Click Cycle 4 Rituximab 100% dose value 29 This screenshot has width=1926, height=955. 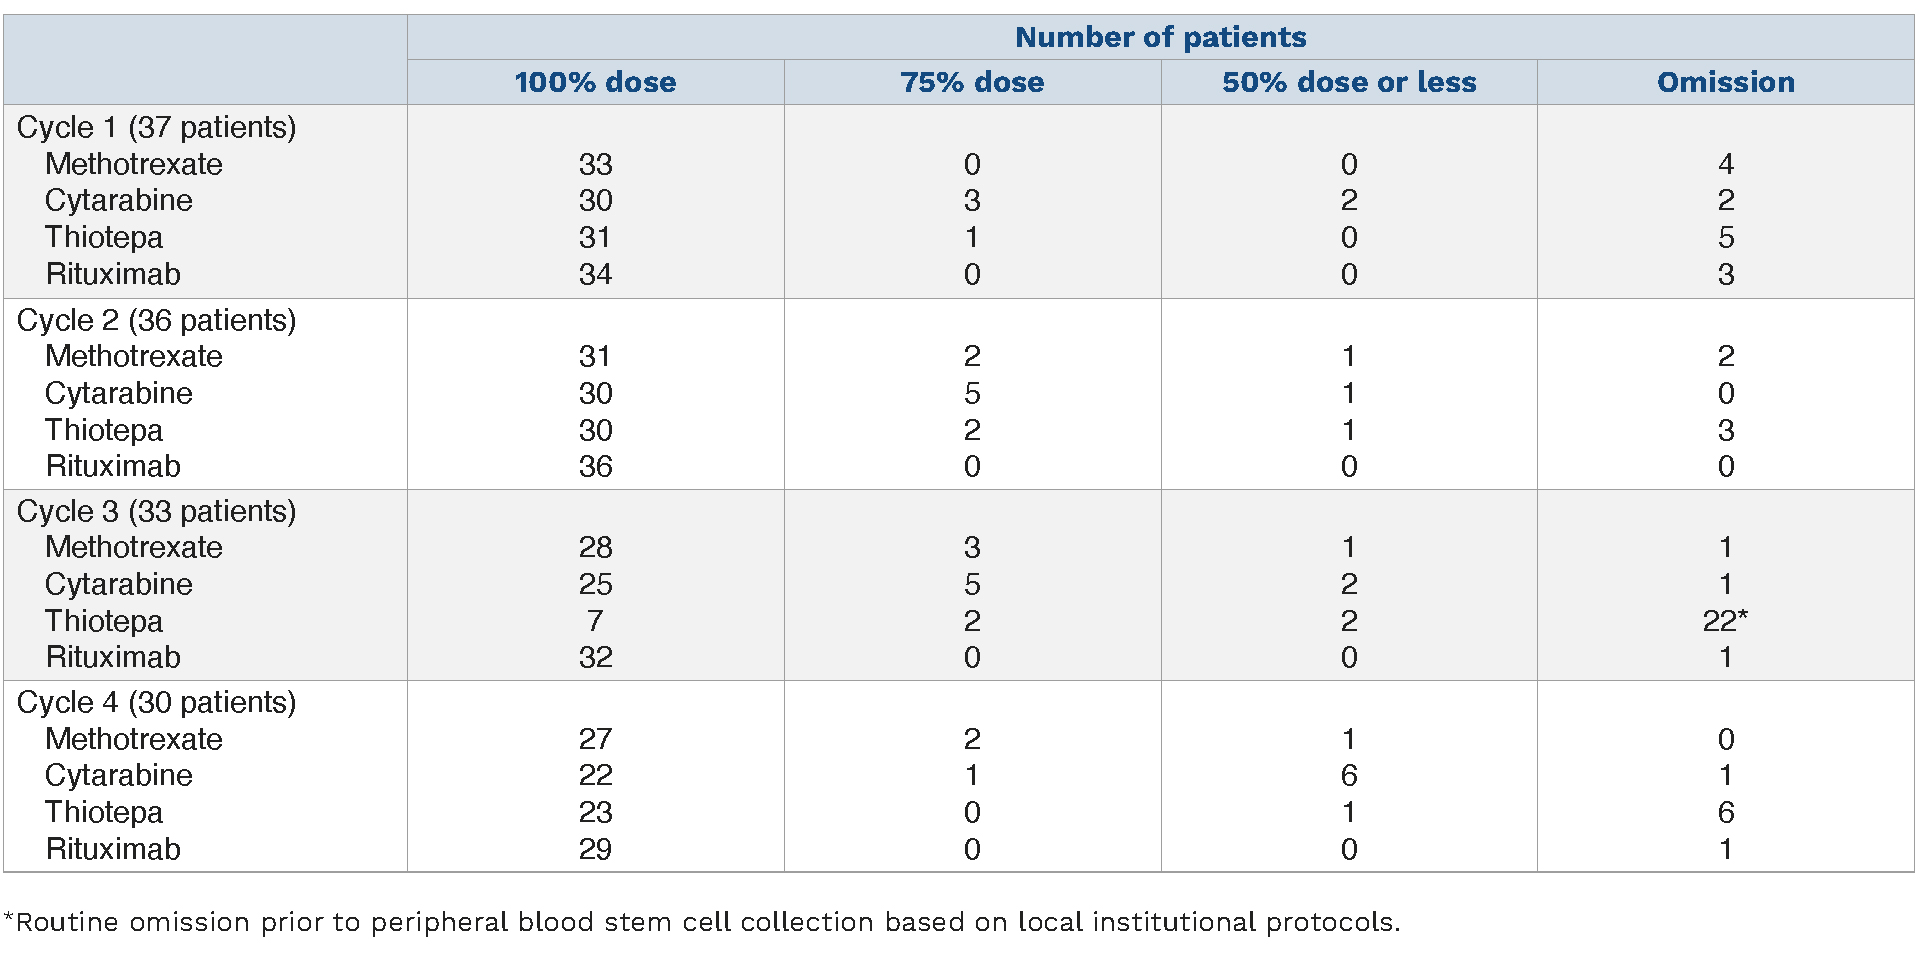[595, 849]
